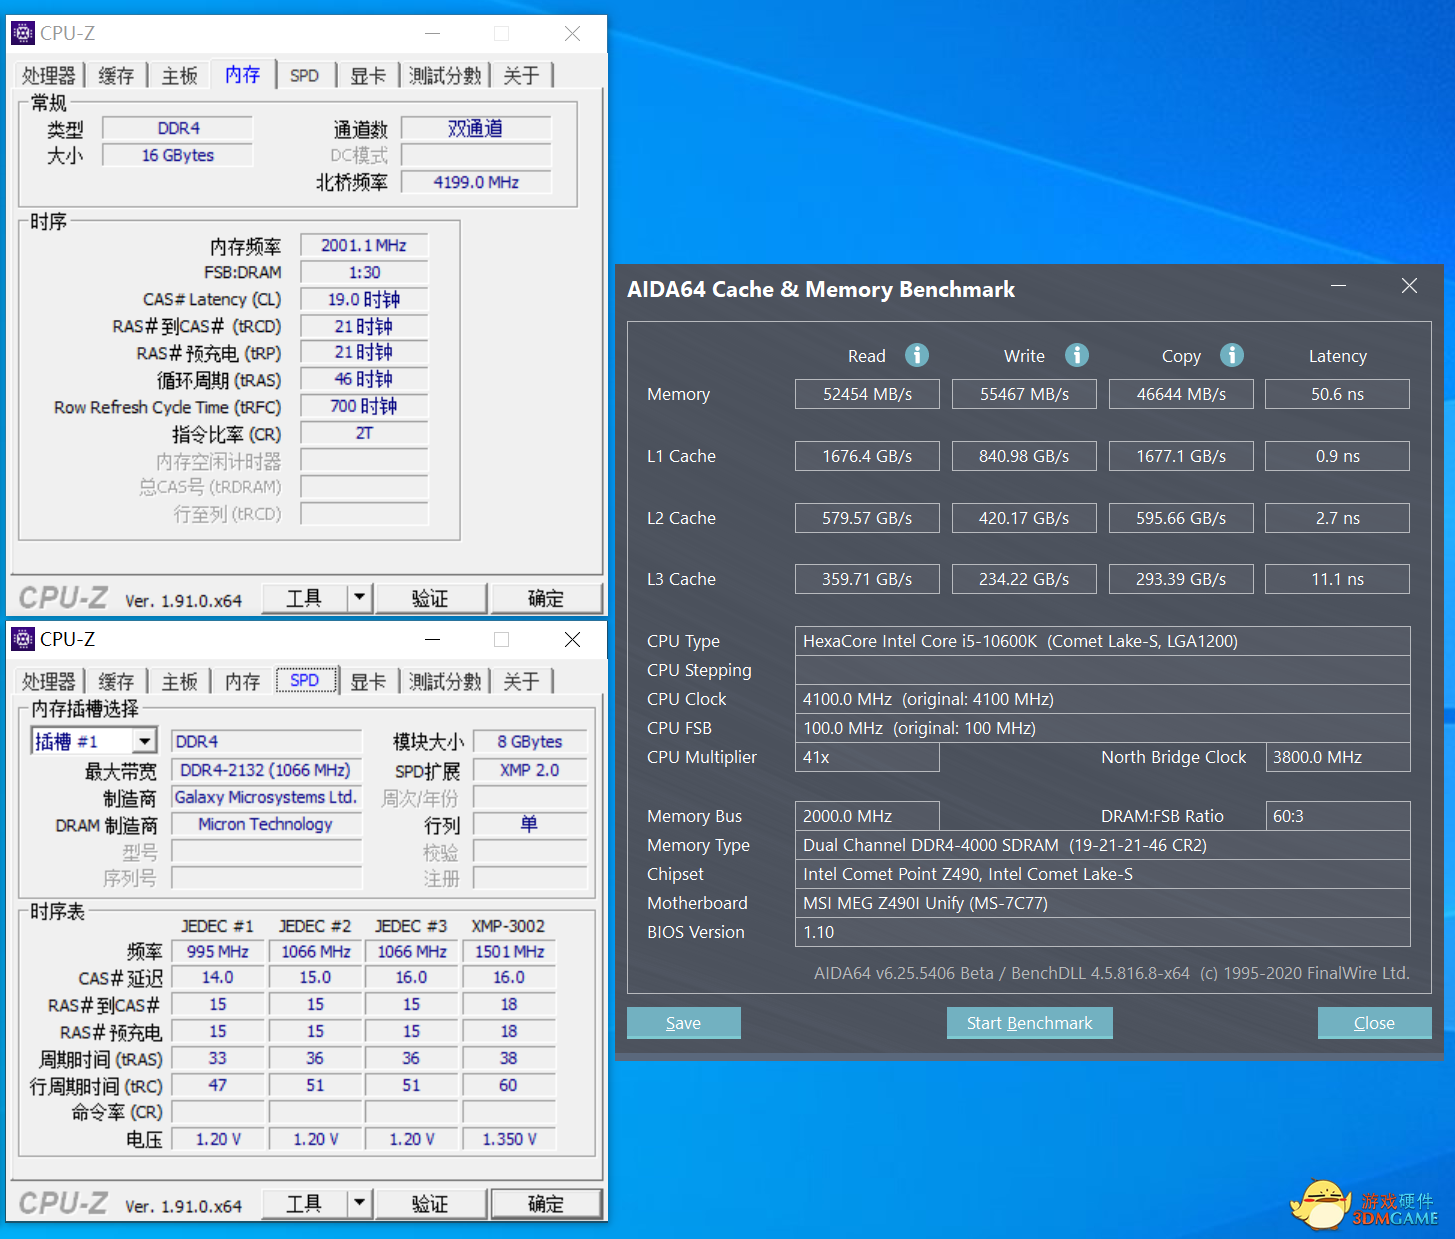Viewport: 1455px width, 1239px height.
Task: Click L2 Cache write value 420.17 GB/s
Action: click(x=1024, y=518)
